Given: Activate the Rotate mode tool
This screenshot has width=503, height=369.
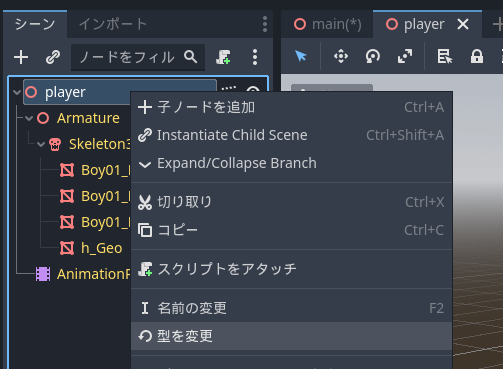Looking at the screenshot, I should [x=373, y=56].
